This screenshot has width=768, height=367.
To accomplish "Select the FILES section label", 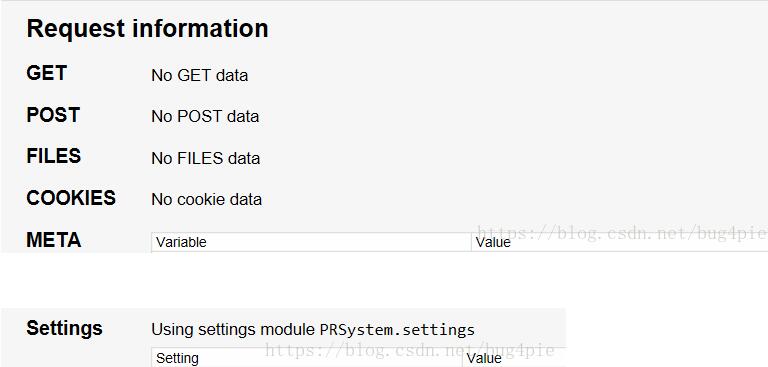I will 54,156.
